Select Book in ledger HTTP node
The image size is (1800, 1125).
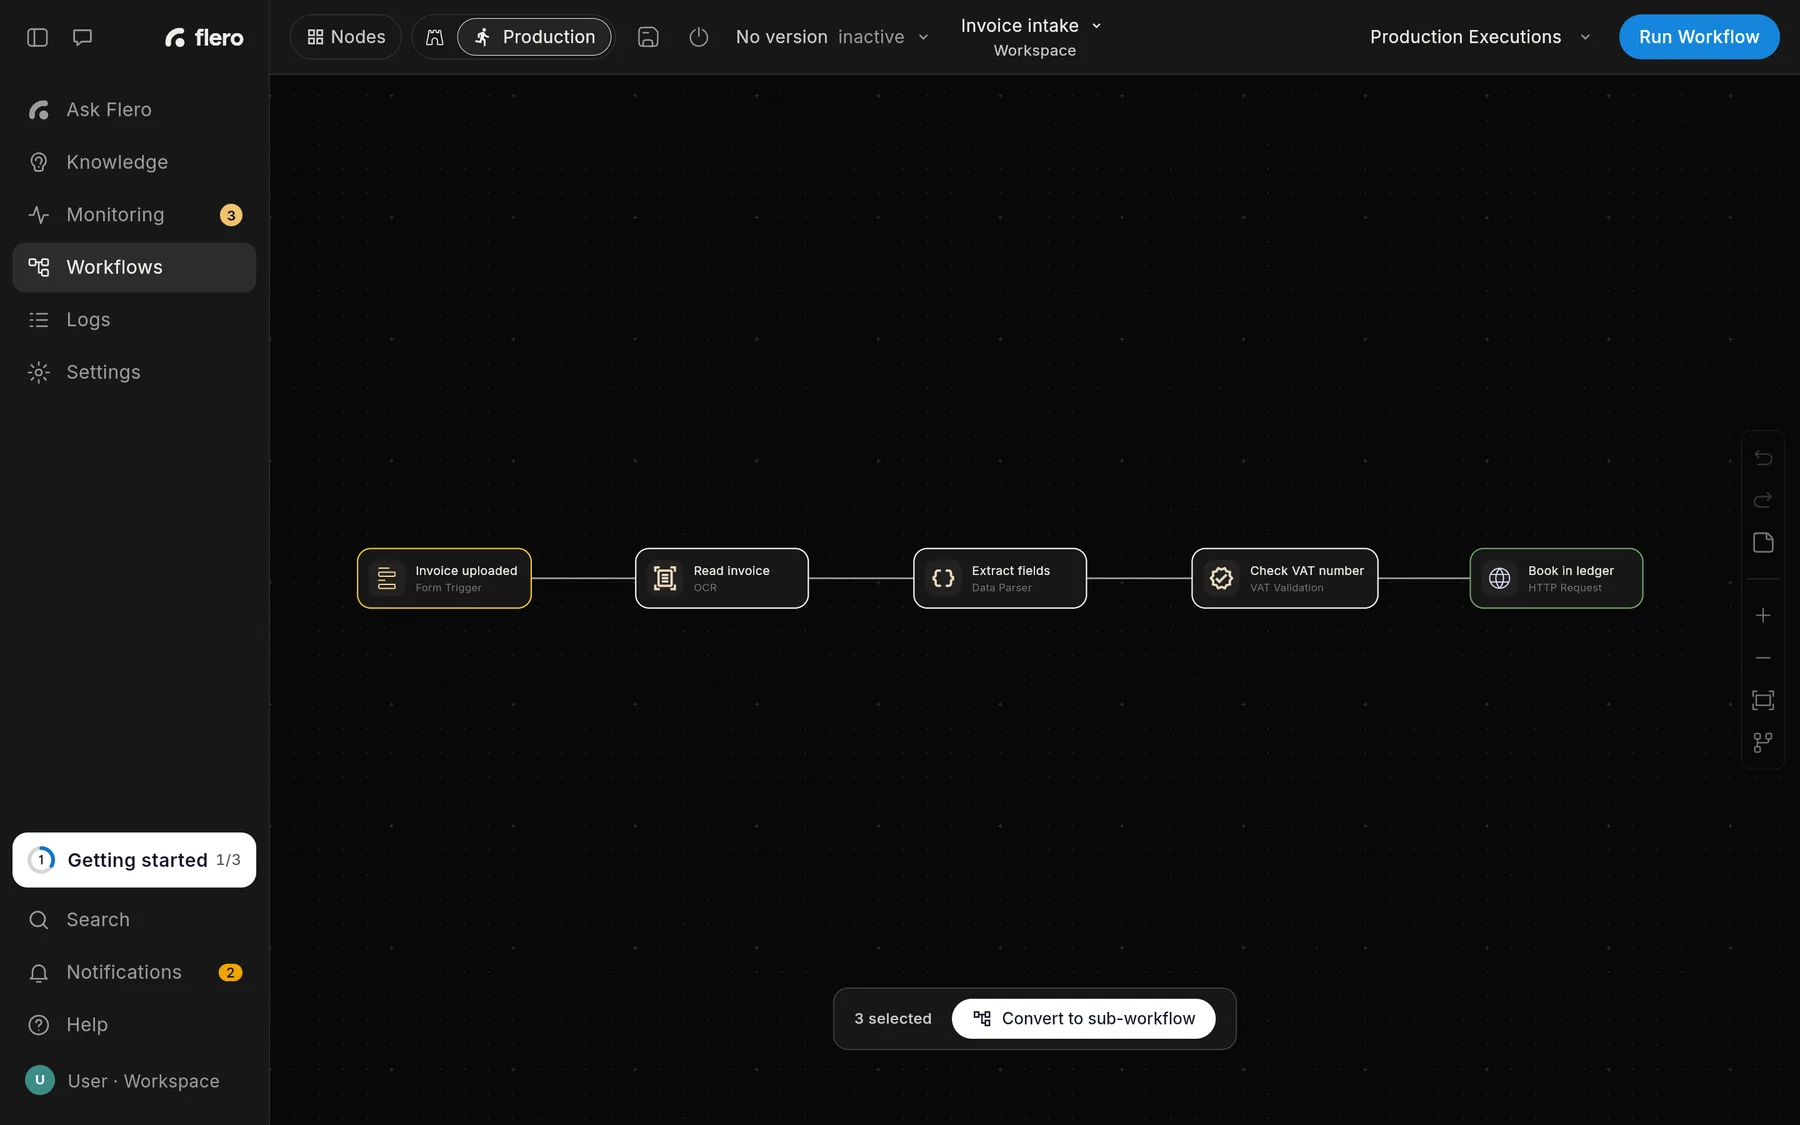[1556, 578]
